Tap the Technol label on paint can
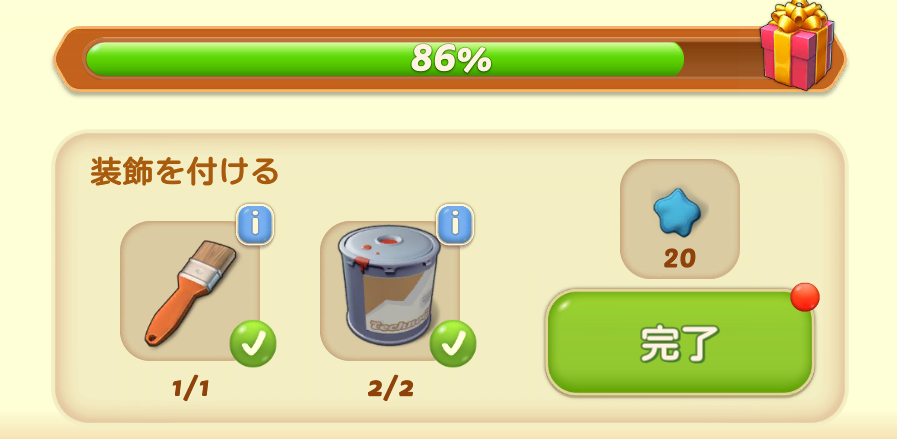Image resolution: width=897 pixels, height=439 pixels. [399, 324]
